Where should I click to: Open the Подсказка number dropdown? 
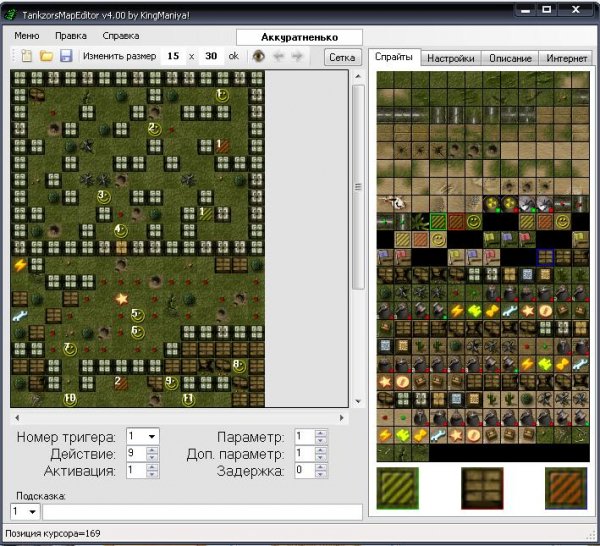point(33,512)
